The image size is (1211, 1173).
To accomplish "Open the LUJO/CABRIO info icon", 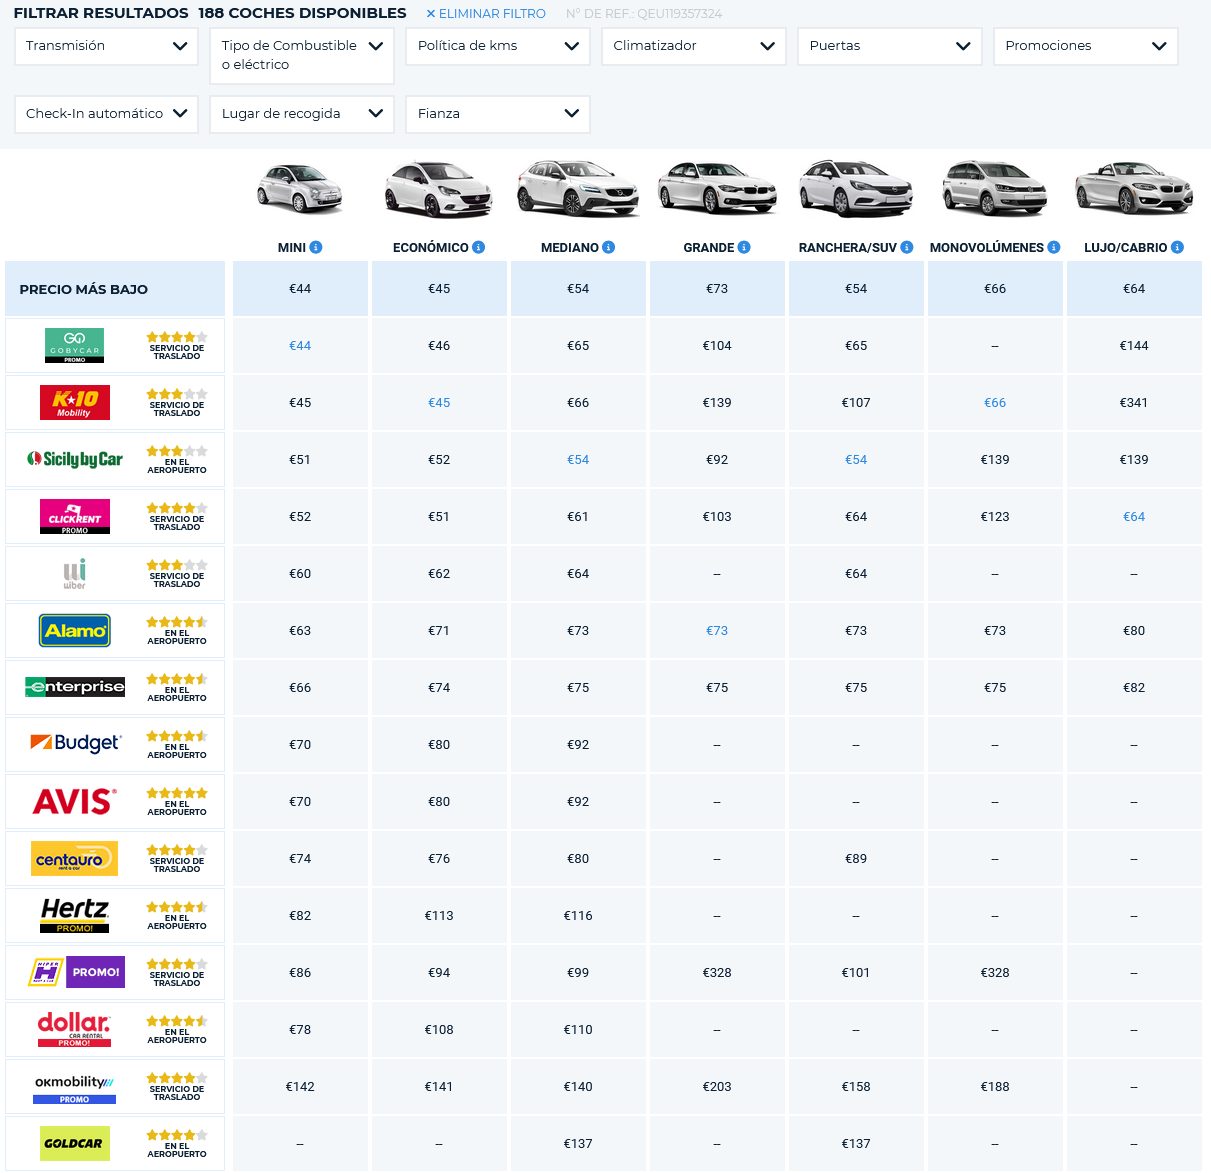I will coord(1177,247).
